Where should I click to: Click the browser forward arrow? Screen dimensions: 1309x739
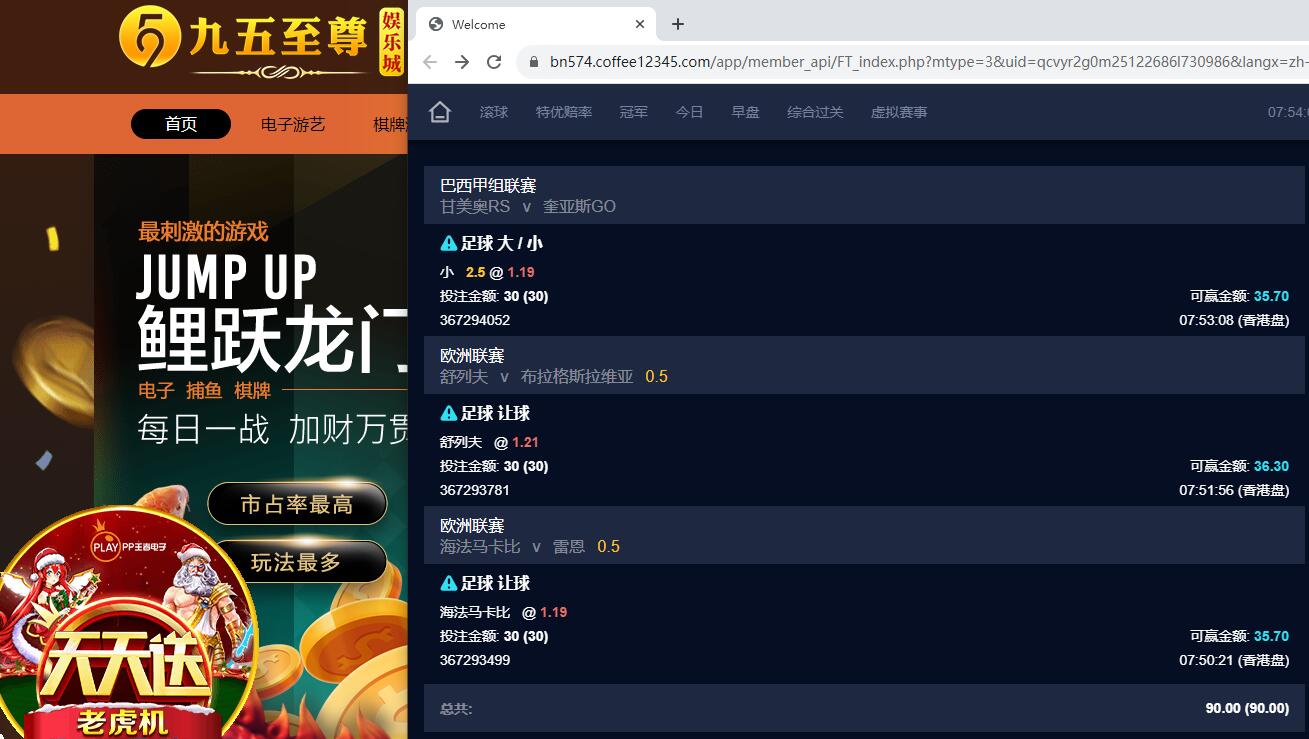462,62
